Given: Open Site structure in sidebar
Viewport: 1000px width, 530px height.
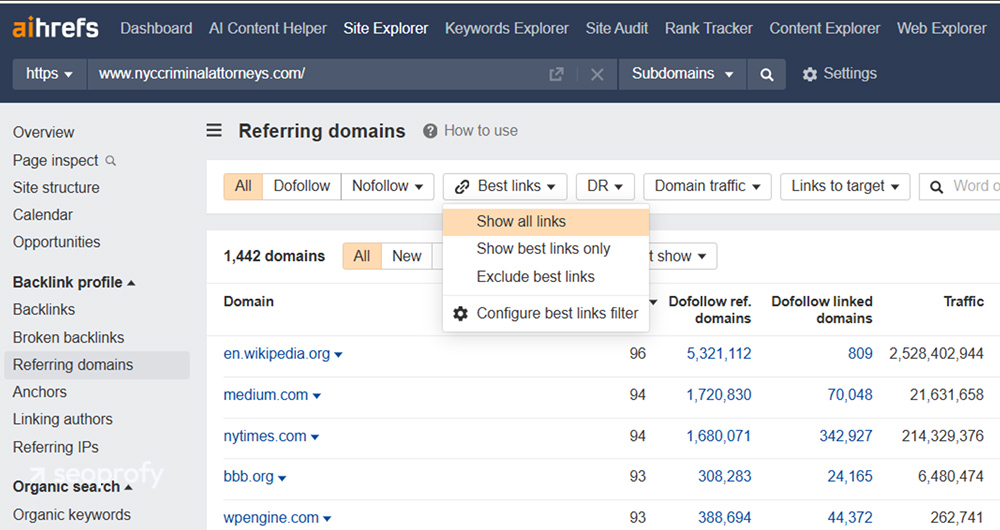Looking at the screenshot, I should (56, 188).
